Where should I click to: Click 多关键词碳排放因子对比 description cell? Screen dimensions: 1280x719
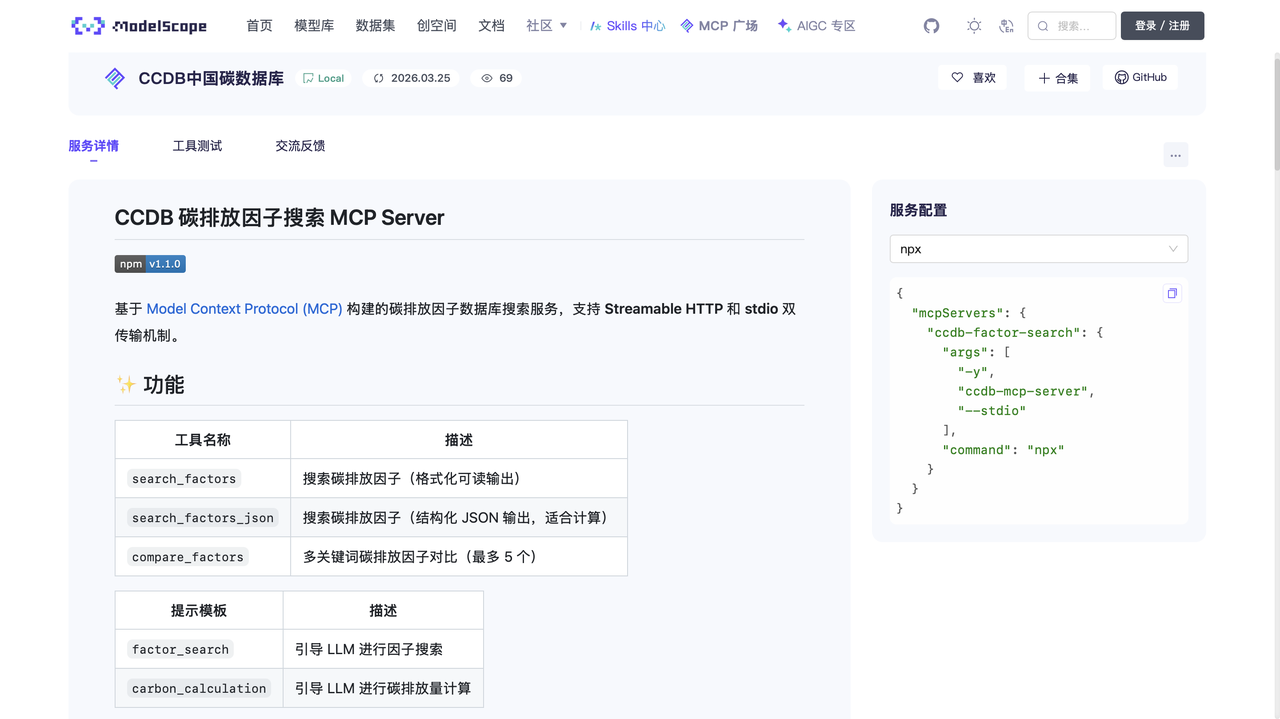459,556
